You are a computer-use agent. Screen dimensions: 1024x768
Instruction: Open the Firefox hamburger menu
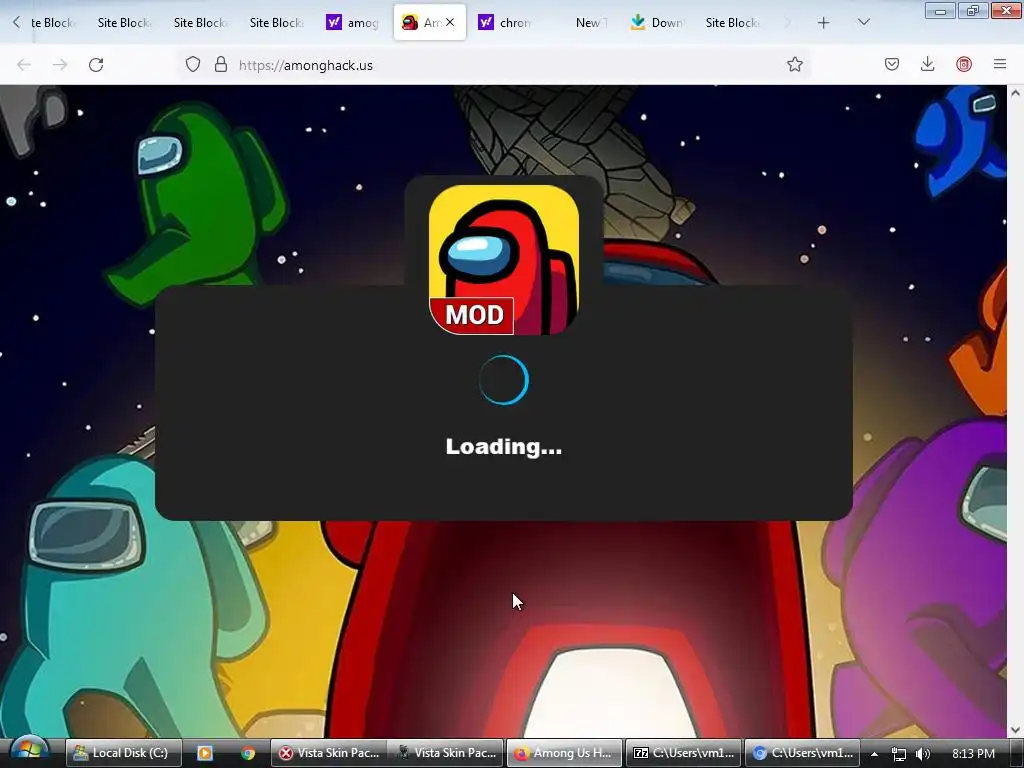[x=1000, y=65]
